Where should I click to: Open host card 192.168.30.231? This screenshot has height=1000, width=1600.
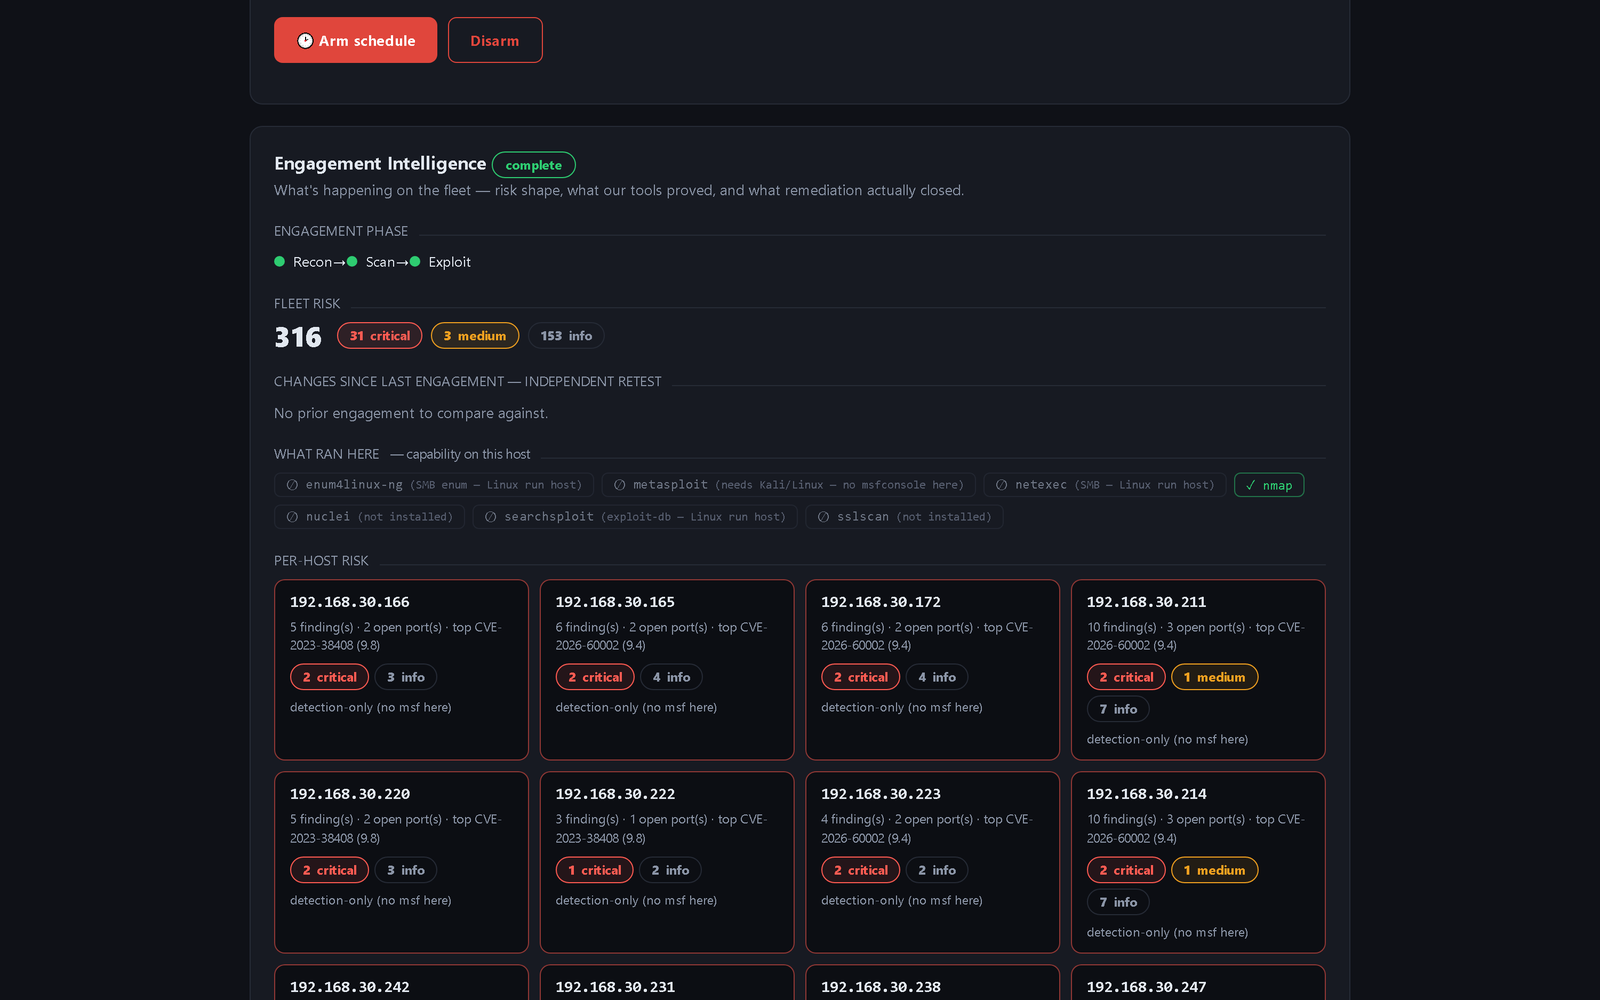pos(667,983)
